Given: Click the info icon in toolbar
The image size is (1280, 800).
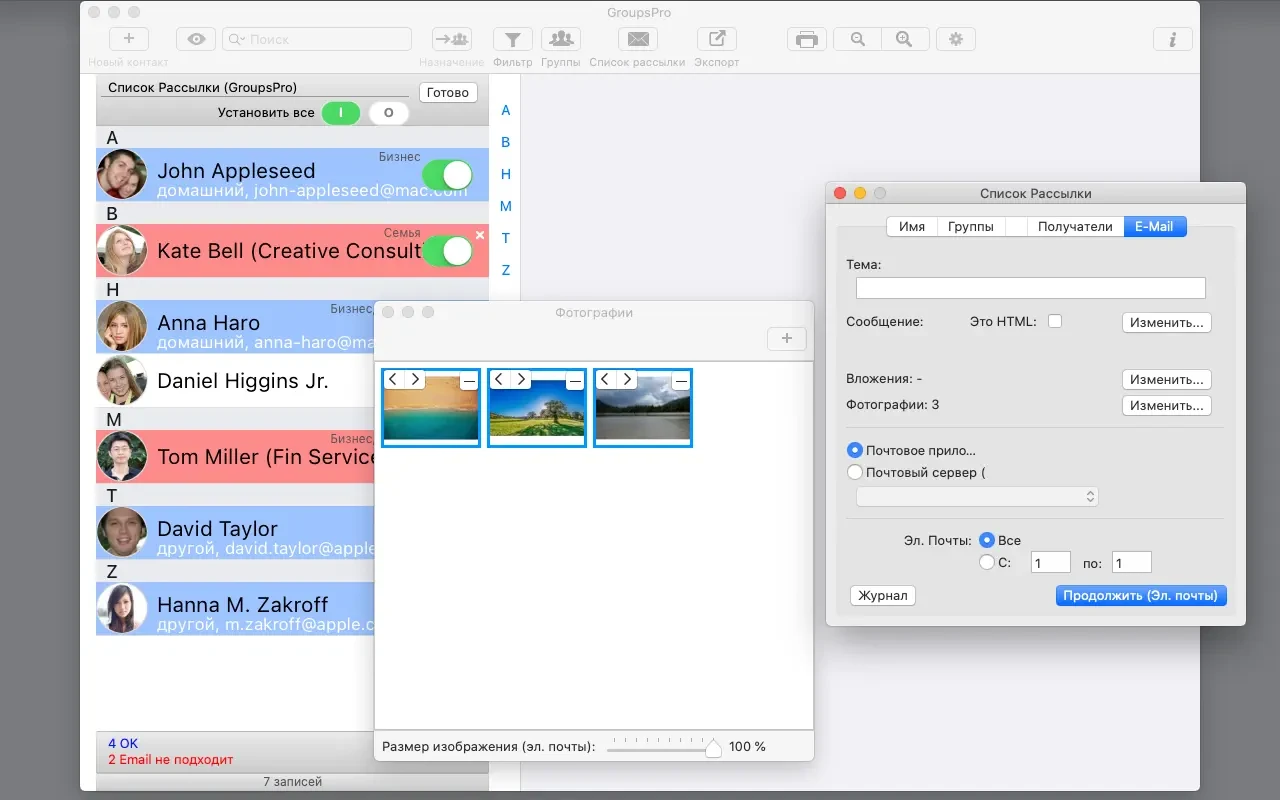Looking at the screenshot, I should pyautogui.click(x=1172, y=39).
